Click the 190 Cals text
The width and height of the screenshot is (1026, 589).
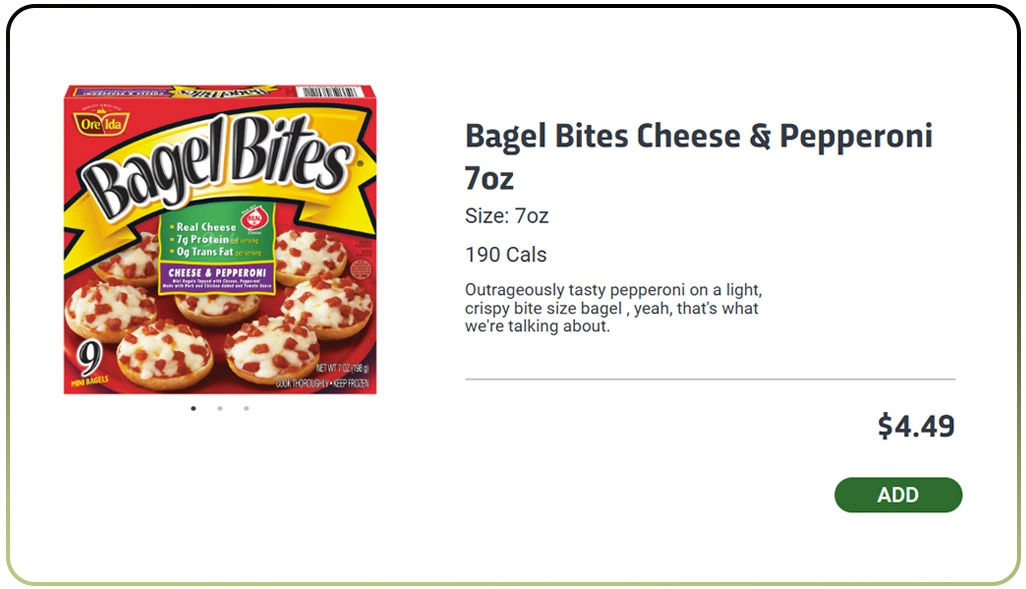tap(505, 255)
